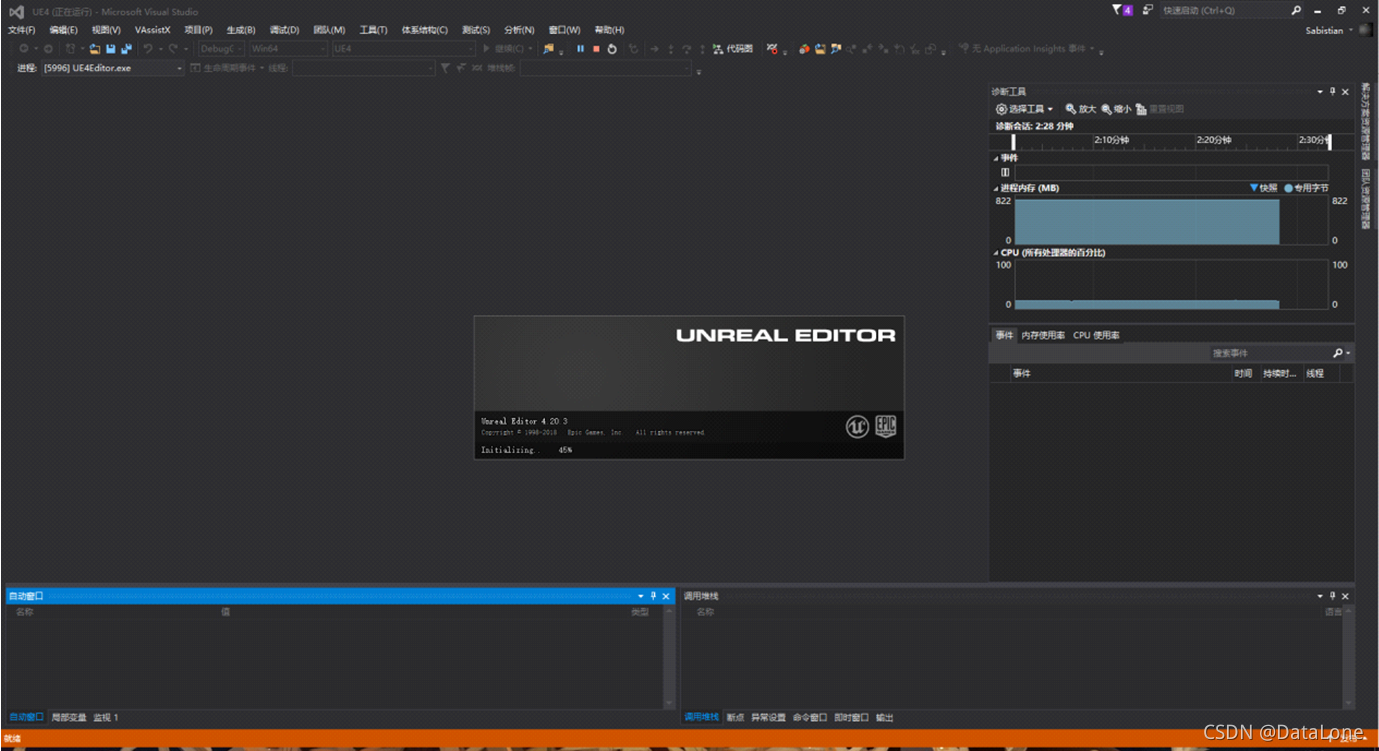Image resolution: width=1379 pixels, height=751 pixels.
Task: Switch to the 内存使用率 tab
Action: [x=1043, y=335]
